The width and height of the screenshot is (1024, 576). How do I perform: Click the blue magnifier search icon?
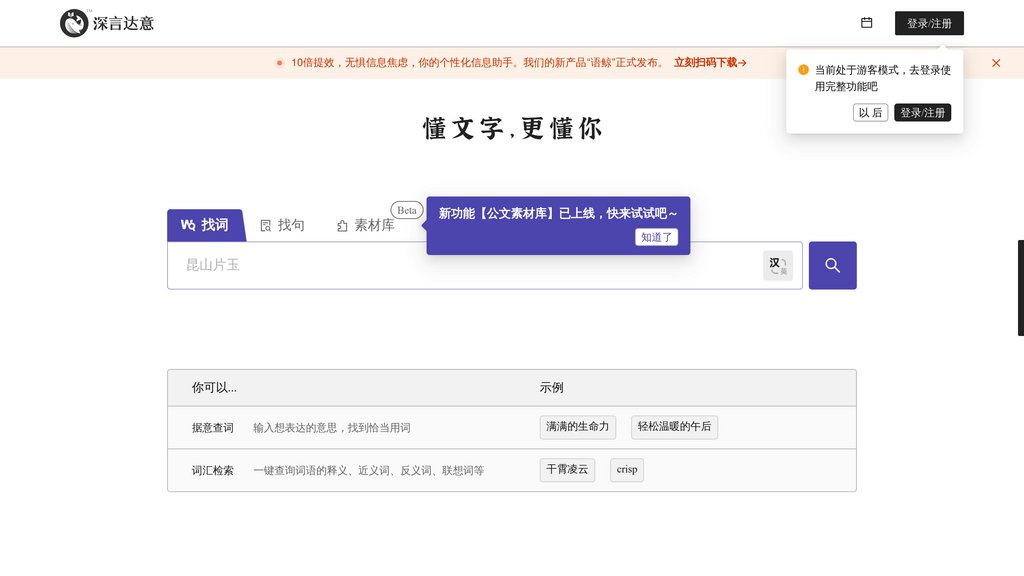[831, 264]
